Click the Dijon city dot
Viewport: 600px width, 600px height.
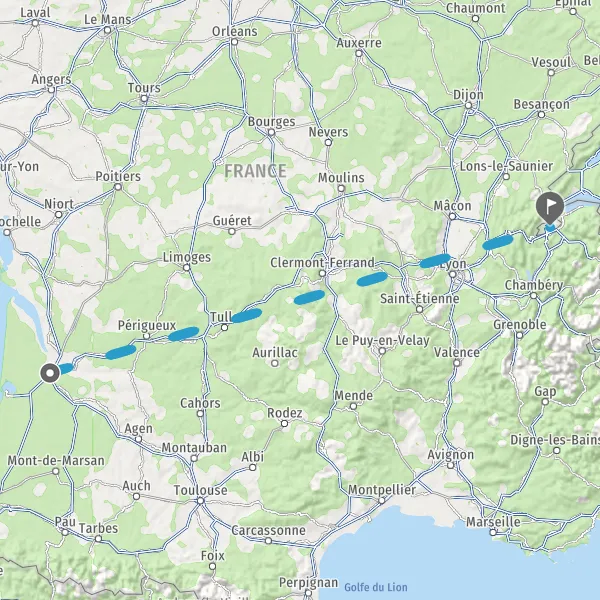[468, 106]
